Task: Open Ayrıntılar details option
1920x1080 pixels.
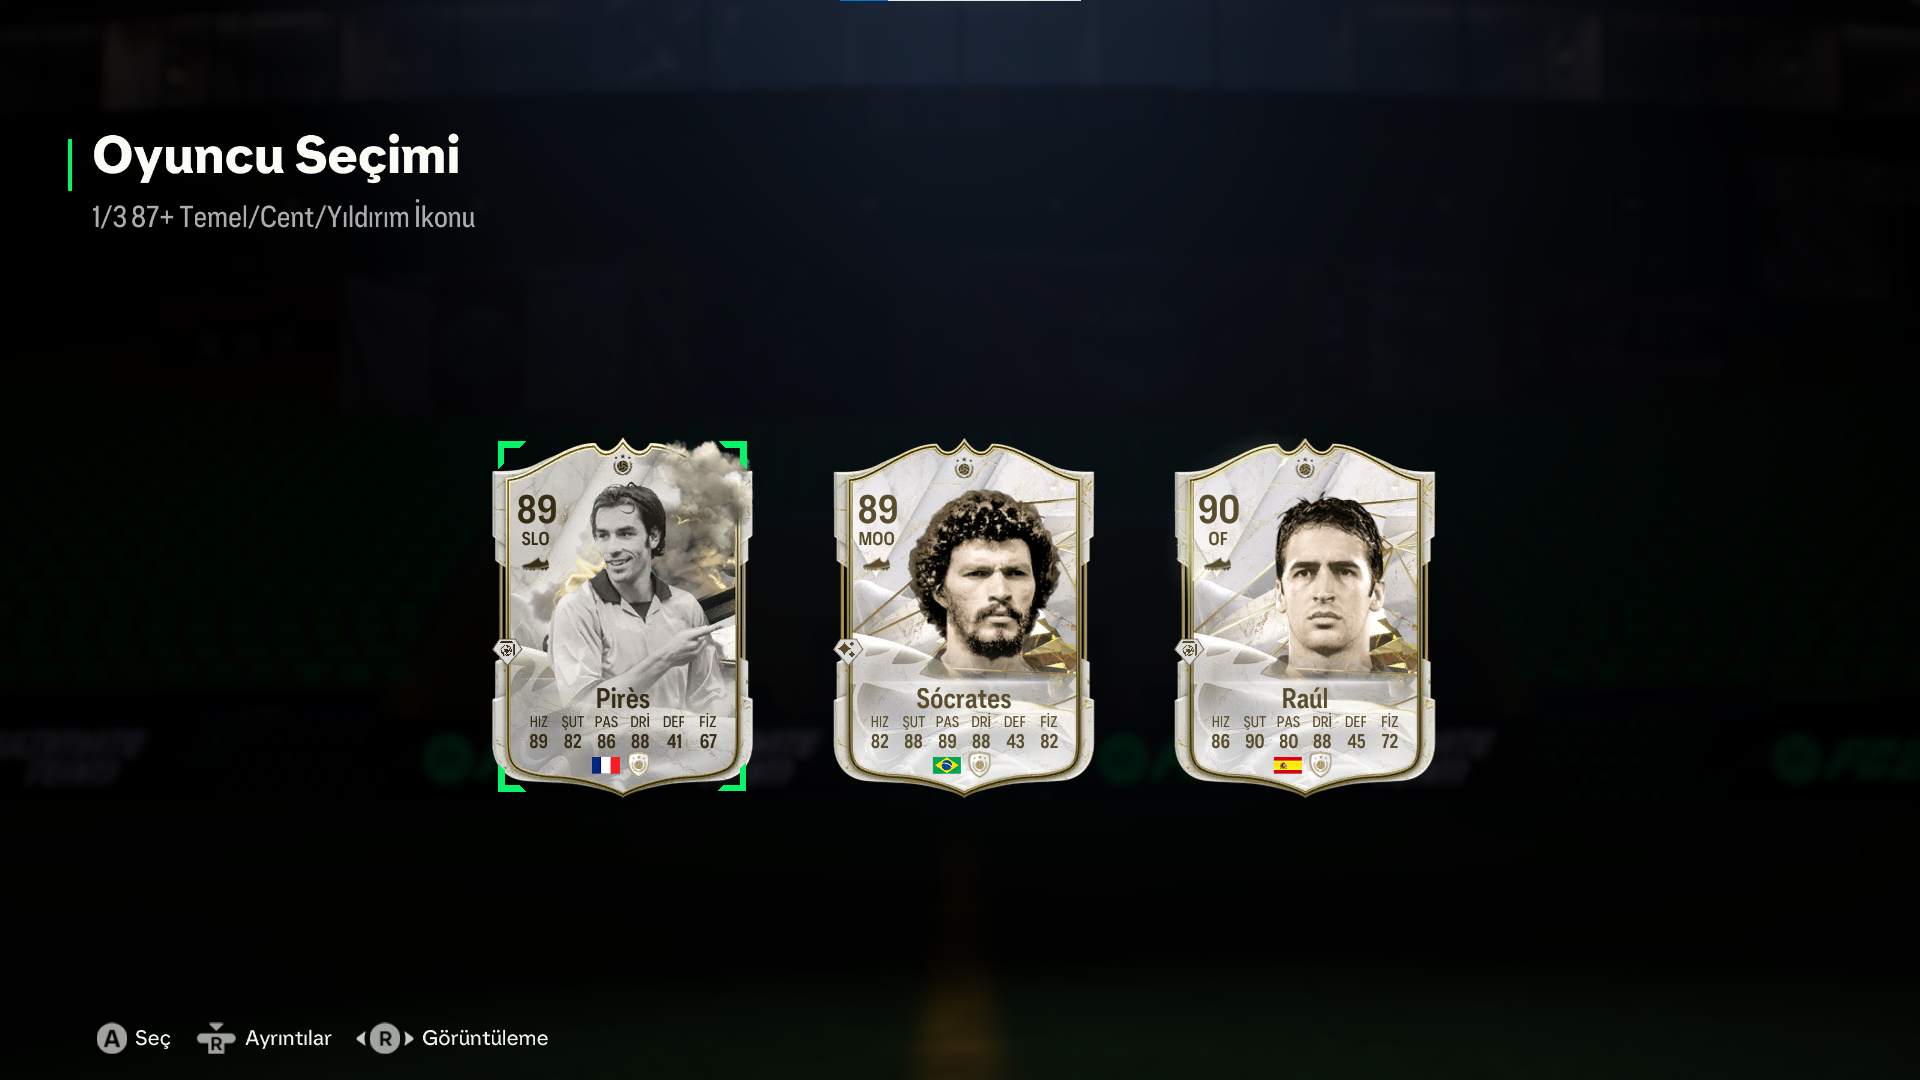Action: coord(288,1038)
